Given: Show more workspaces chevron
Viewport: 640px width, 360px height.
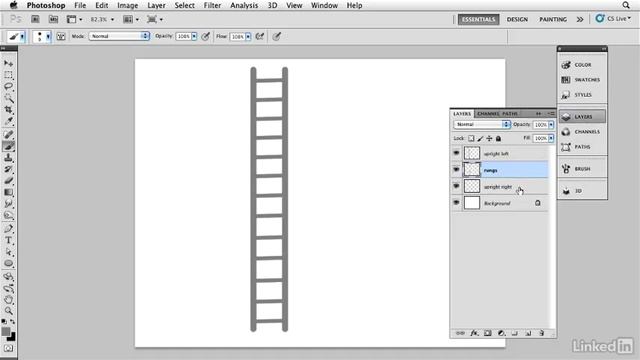Looking at the screenshot, I should coord(580,19).
